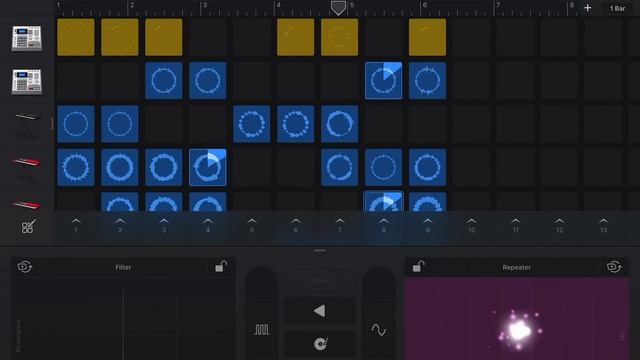
Task: Play the blue cell in column 4, second drum track
Action: point(208,80)
